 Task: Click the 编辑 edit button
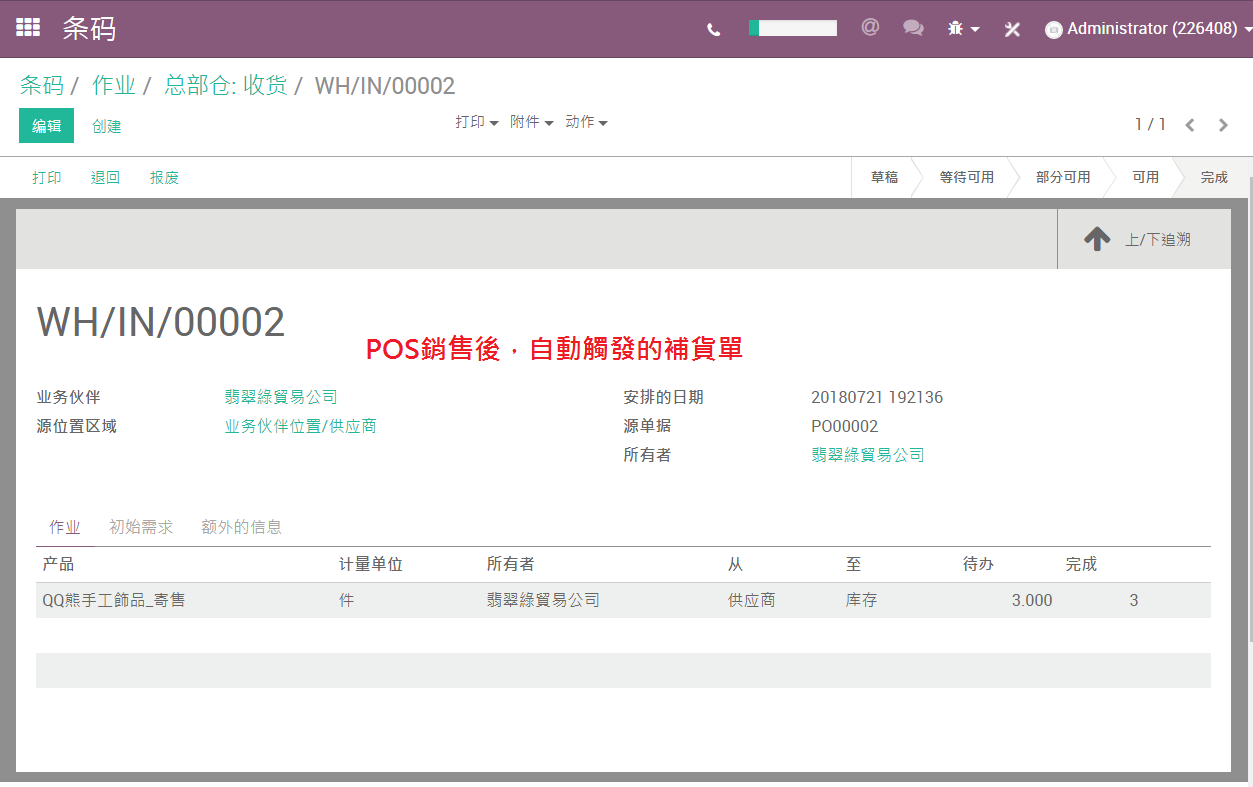tap(46, 126)
